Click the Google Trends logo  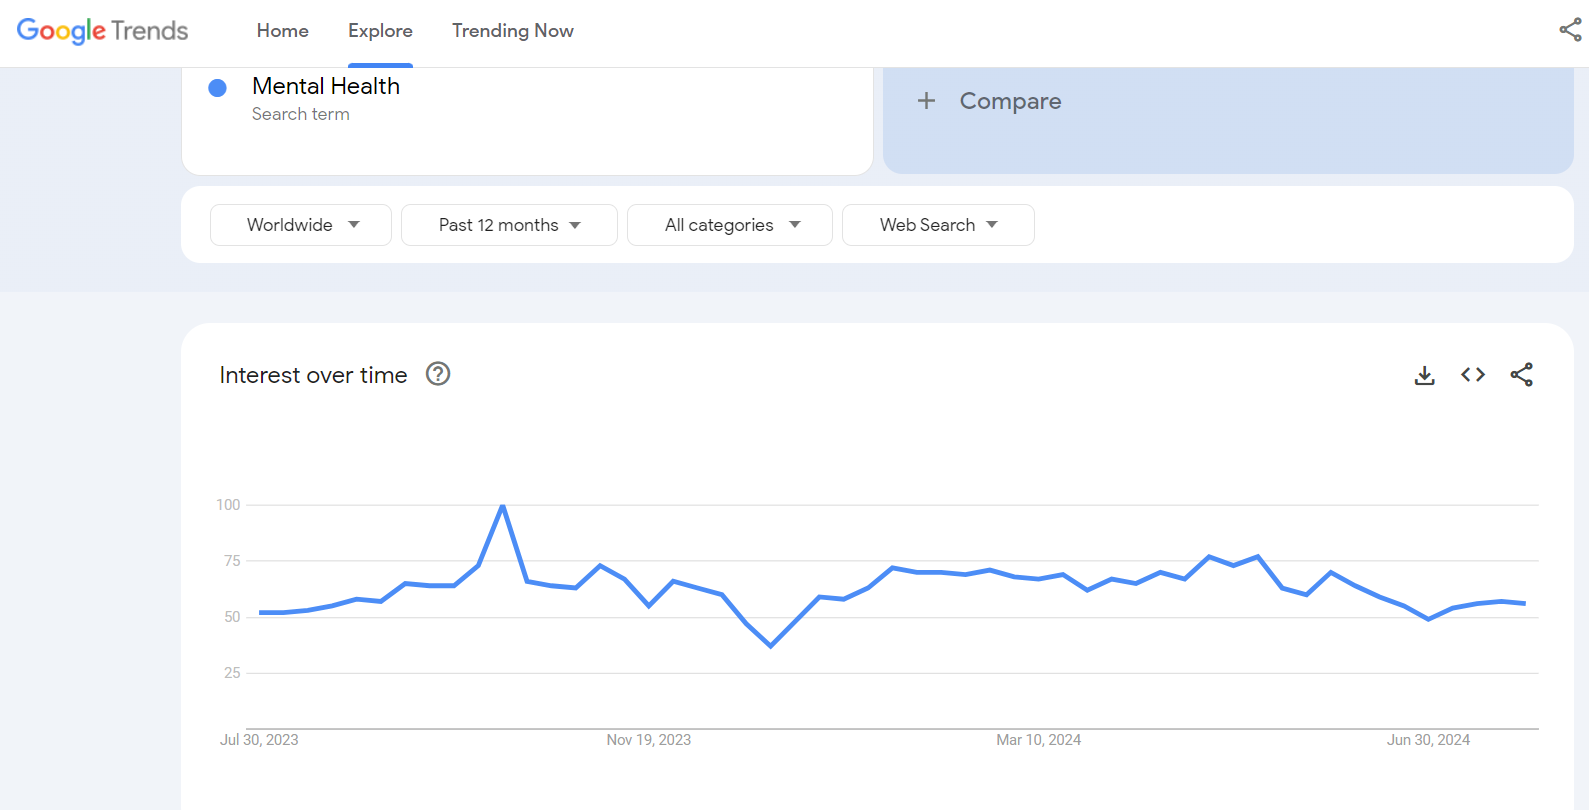[x=102, y=31]
